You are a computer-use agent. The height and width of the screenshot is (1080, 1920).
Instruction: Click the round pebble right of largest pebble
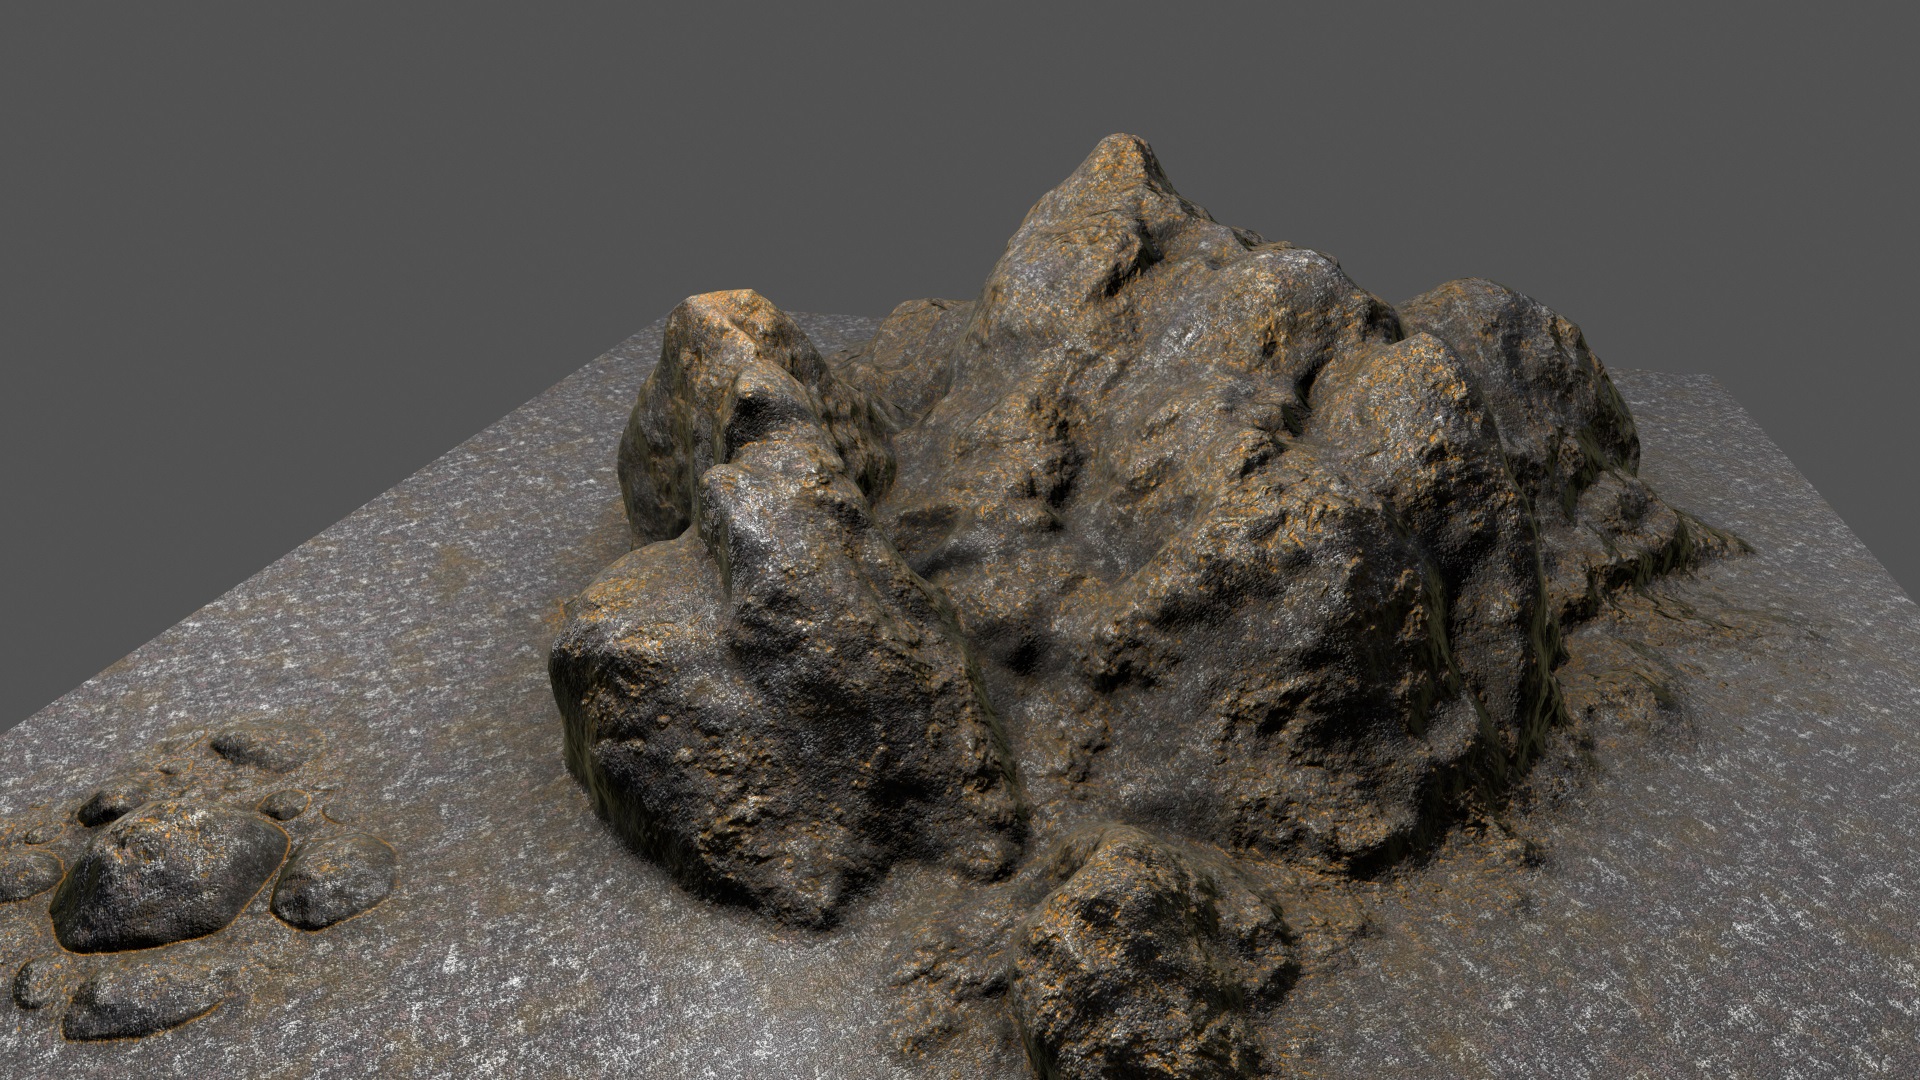click(x=333, y=880)
